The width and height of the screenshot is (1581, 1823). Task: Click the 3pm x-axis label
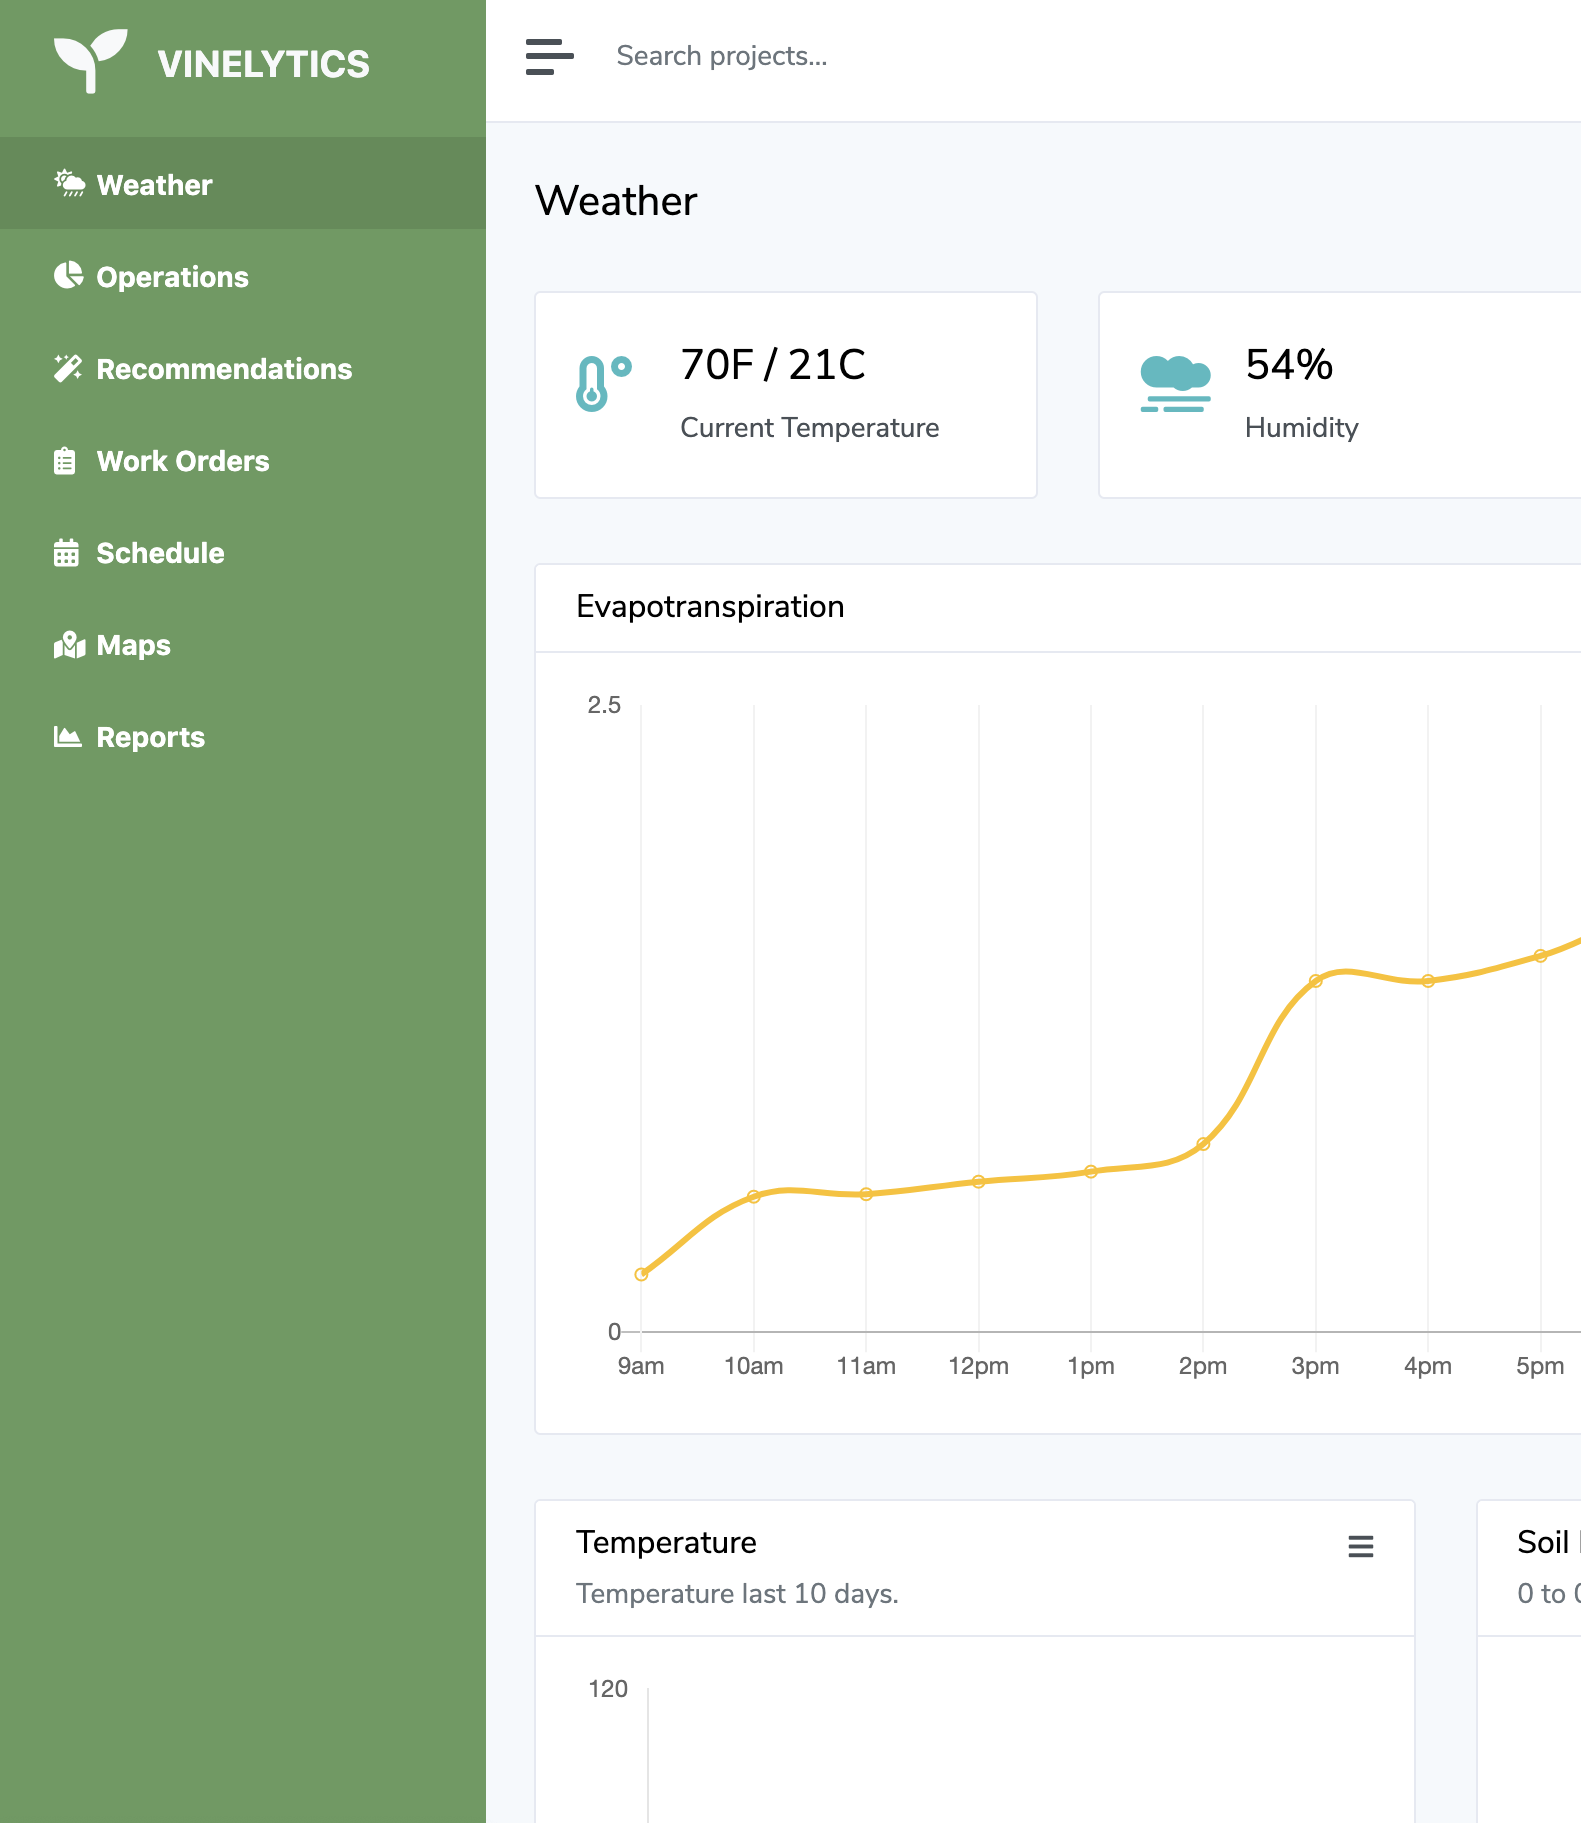tap(1315, 1366)
